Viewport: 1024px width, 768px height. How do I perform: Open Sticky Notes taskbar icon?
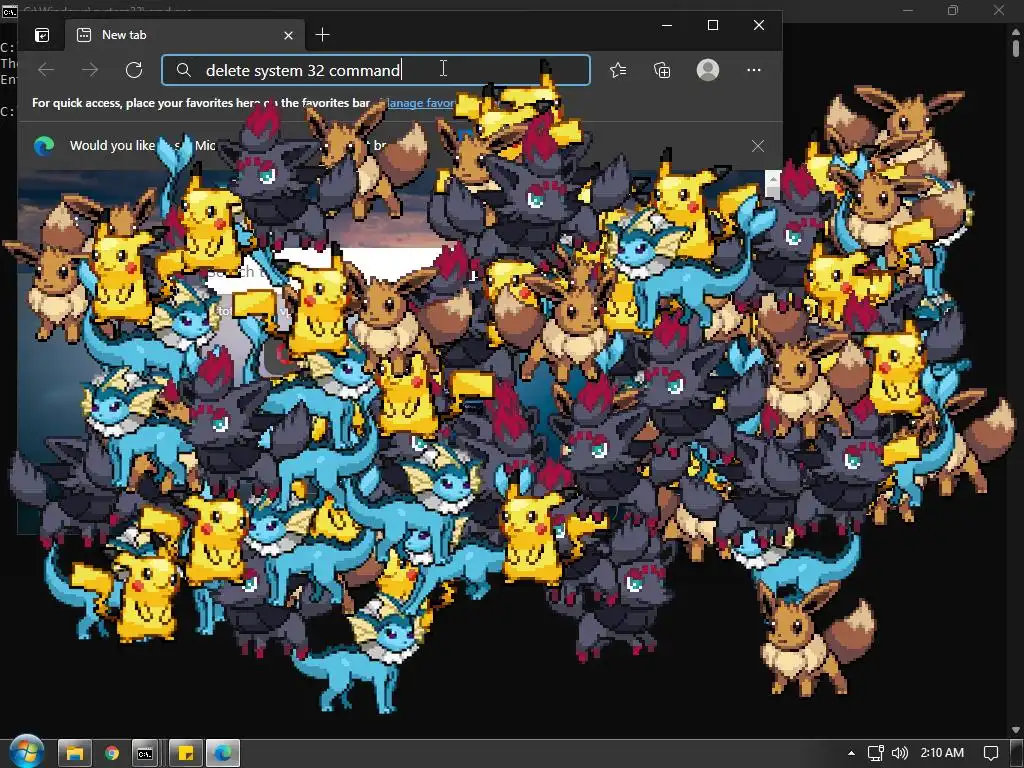tap(186, 753)
